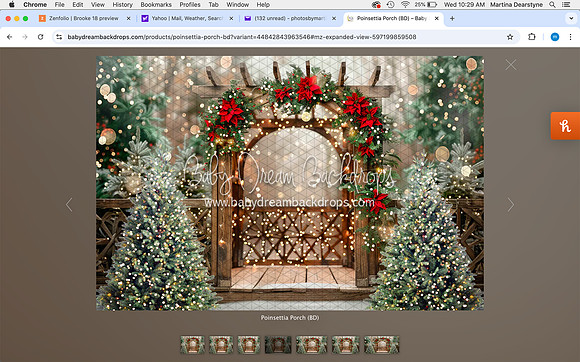The height and width of the screenshot is (362, 580).
Task: Click the main Poinsettia Porch backdrop image
Action: [290, 183]
